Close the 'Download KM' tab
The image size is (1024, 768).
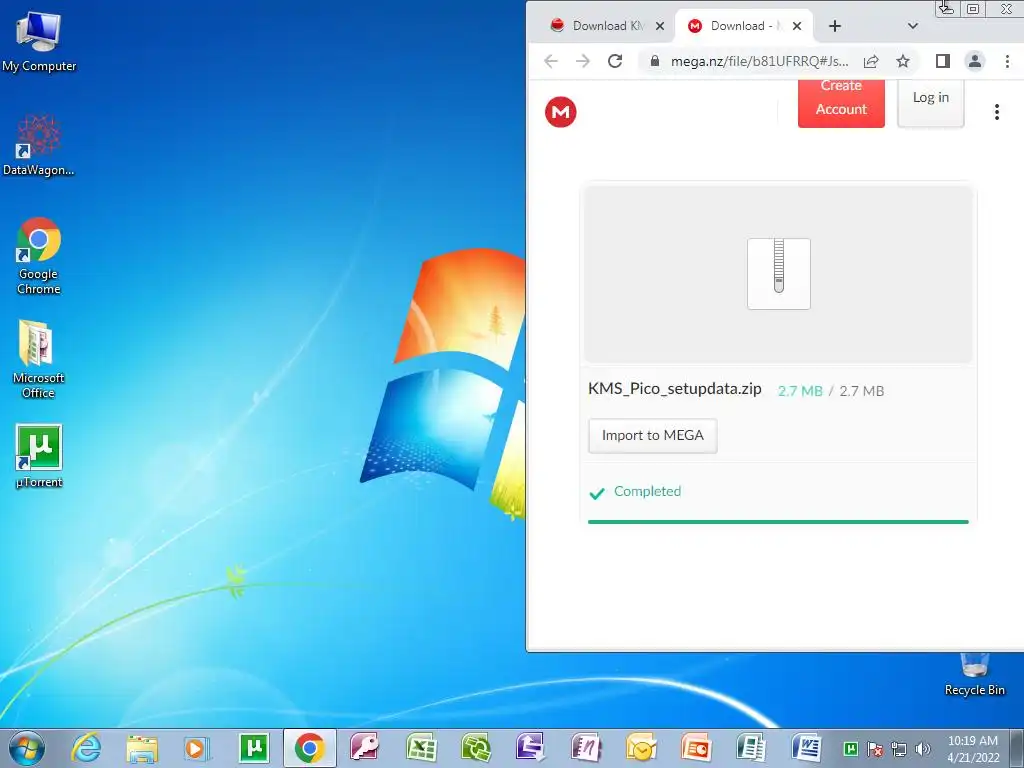click(x=660, y=26)
